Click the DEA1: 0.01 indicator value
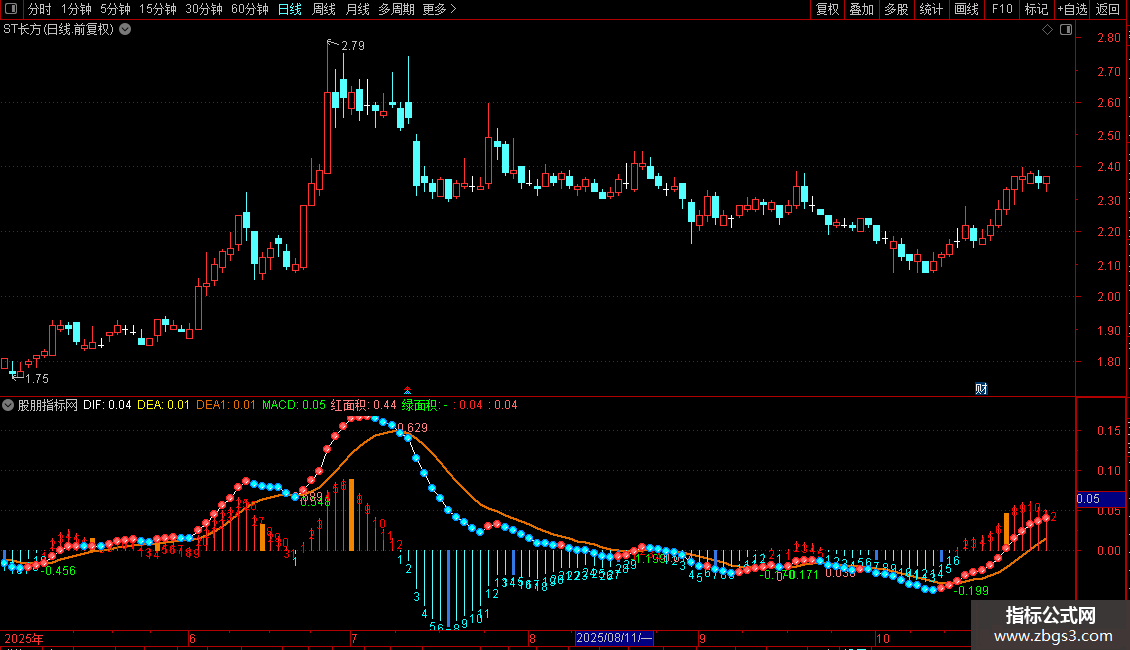 (x=226, y=405)
